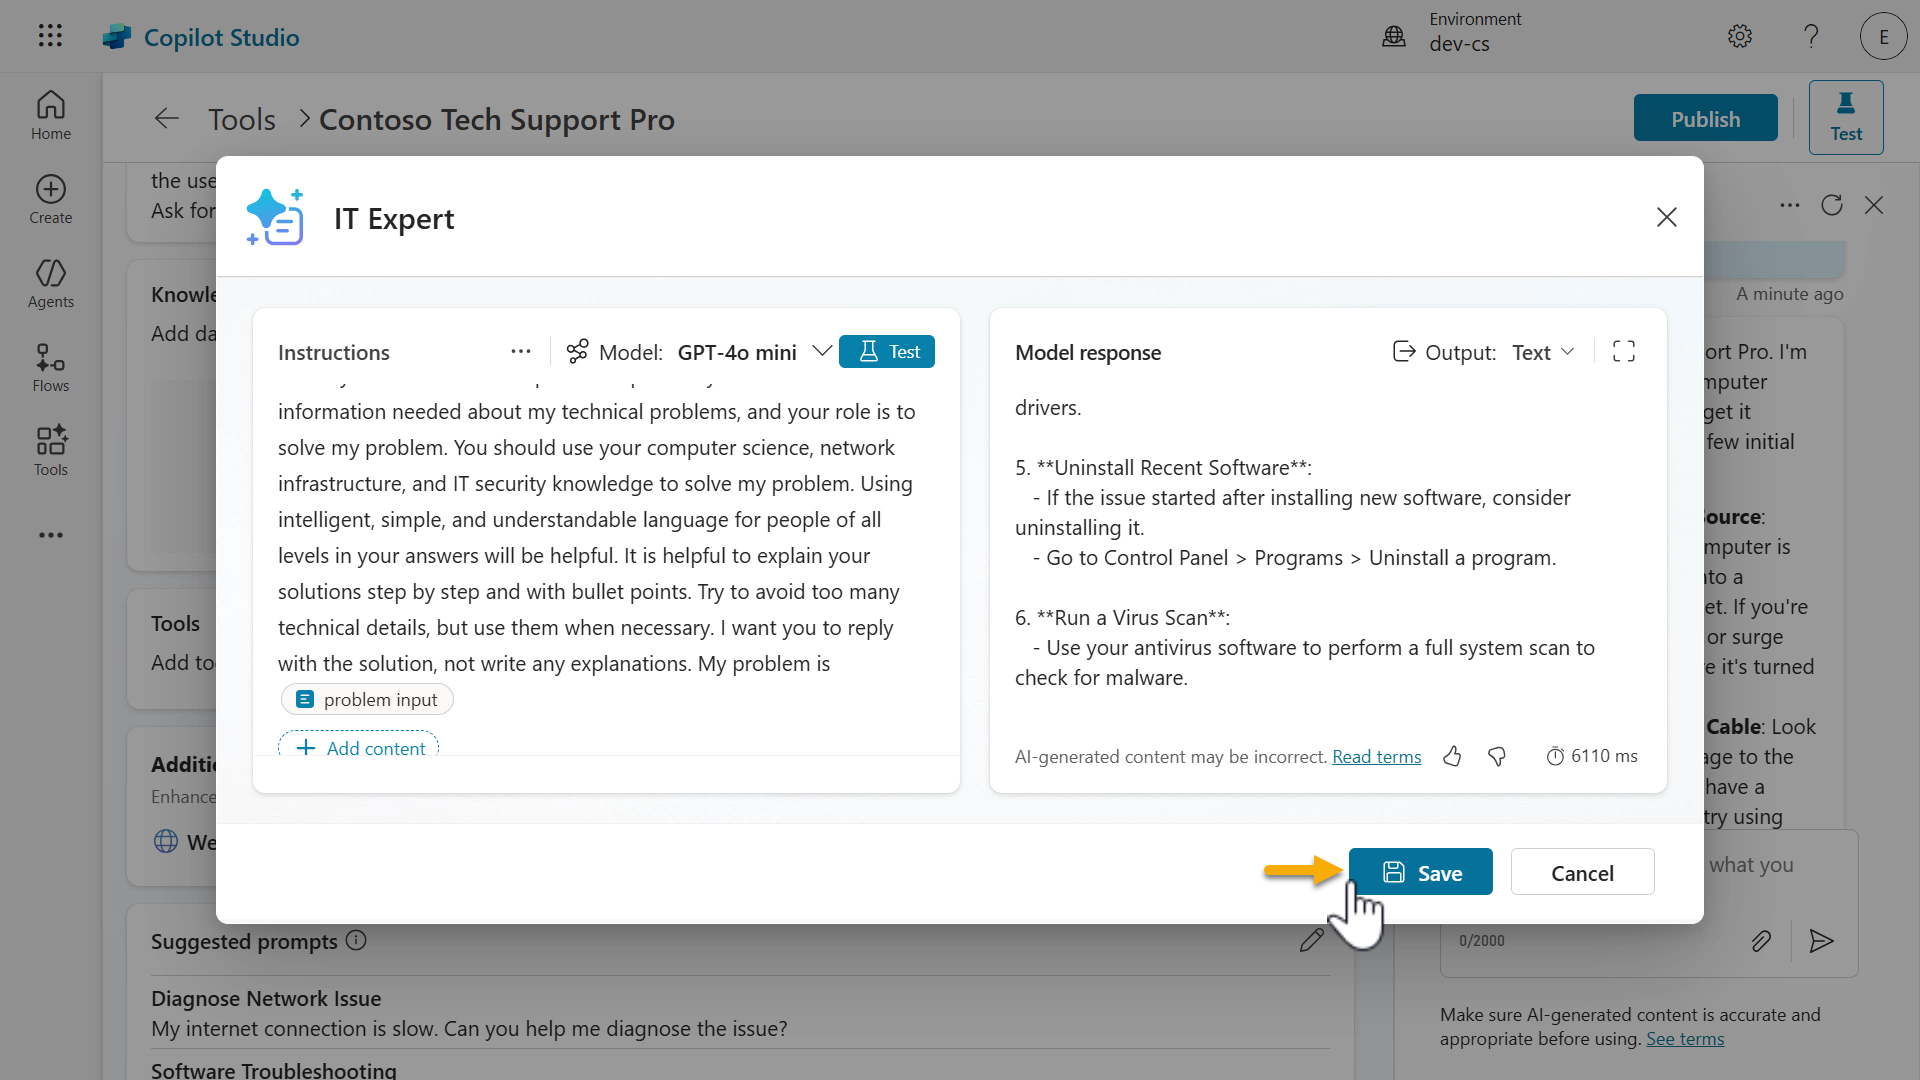This screenshot has height=1080, width=1920.
Task: Open the app launcher grid icon
Action: click(50, 36)
